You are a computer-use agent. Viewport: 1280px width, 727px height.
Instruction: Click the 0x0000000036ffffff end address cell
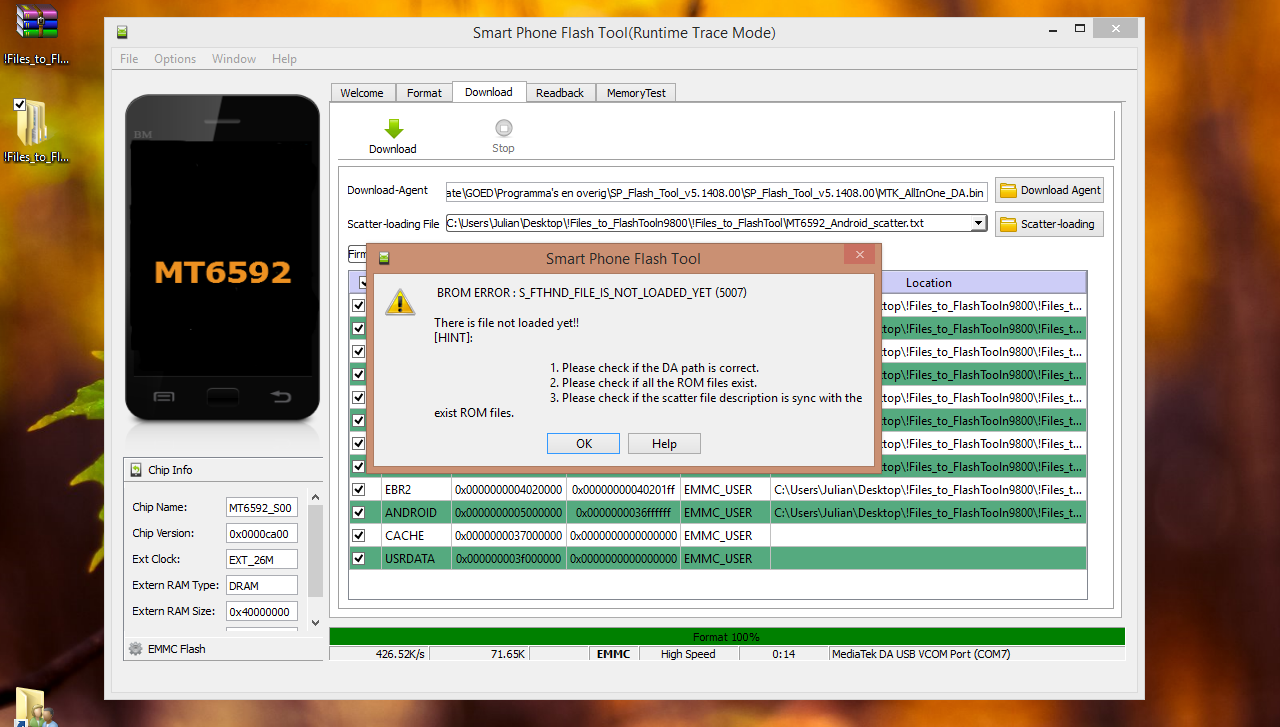pos(623,513)
